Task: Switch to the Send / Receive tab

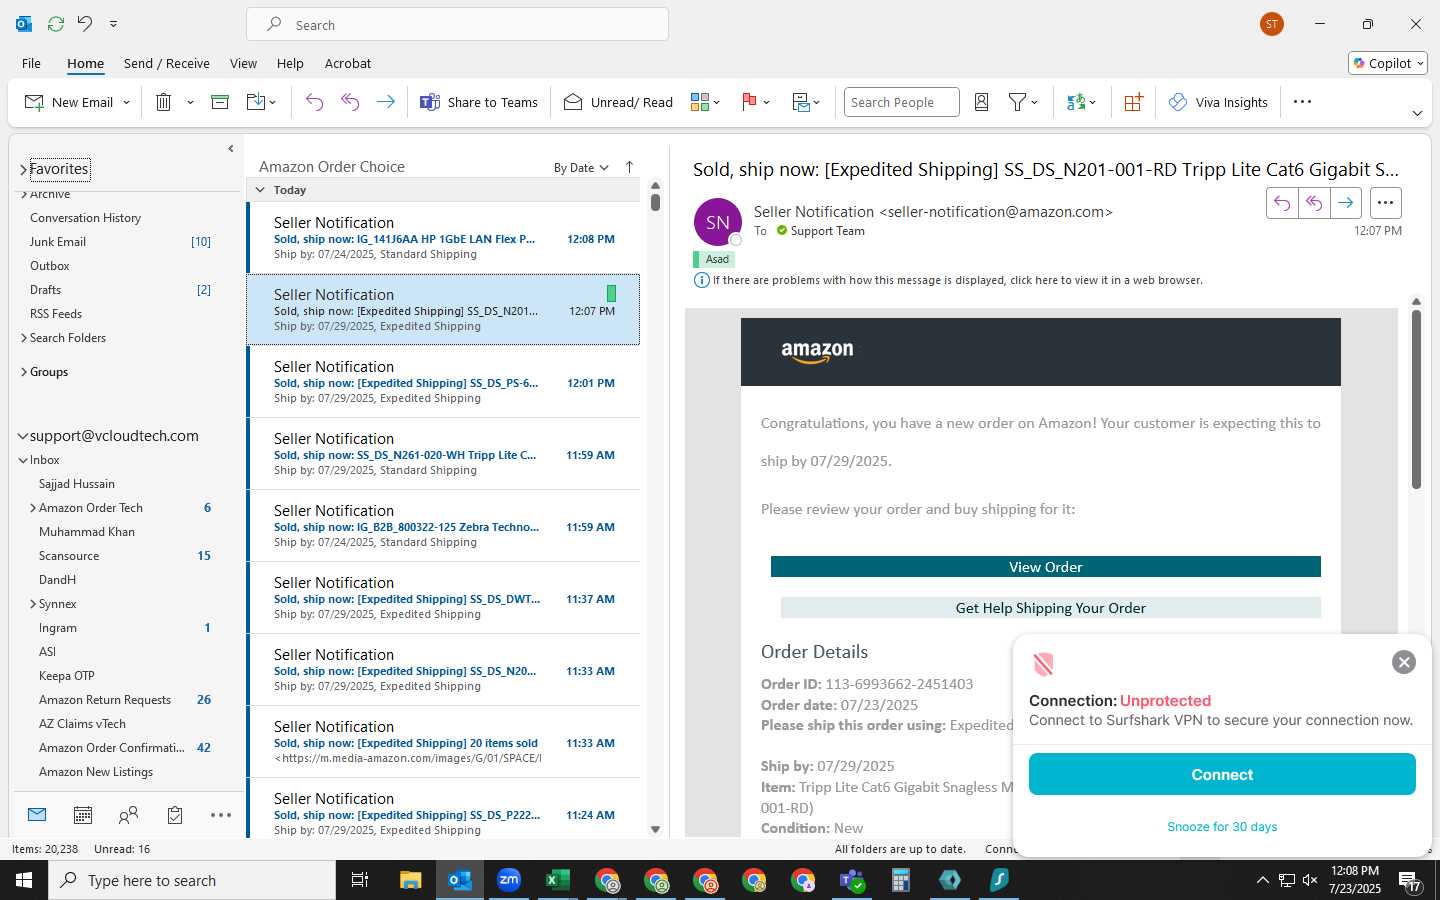Action: pyautogui.click(x=166, y=63)
